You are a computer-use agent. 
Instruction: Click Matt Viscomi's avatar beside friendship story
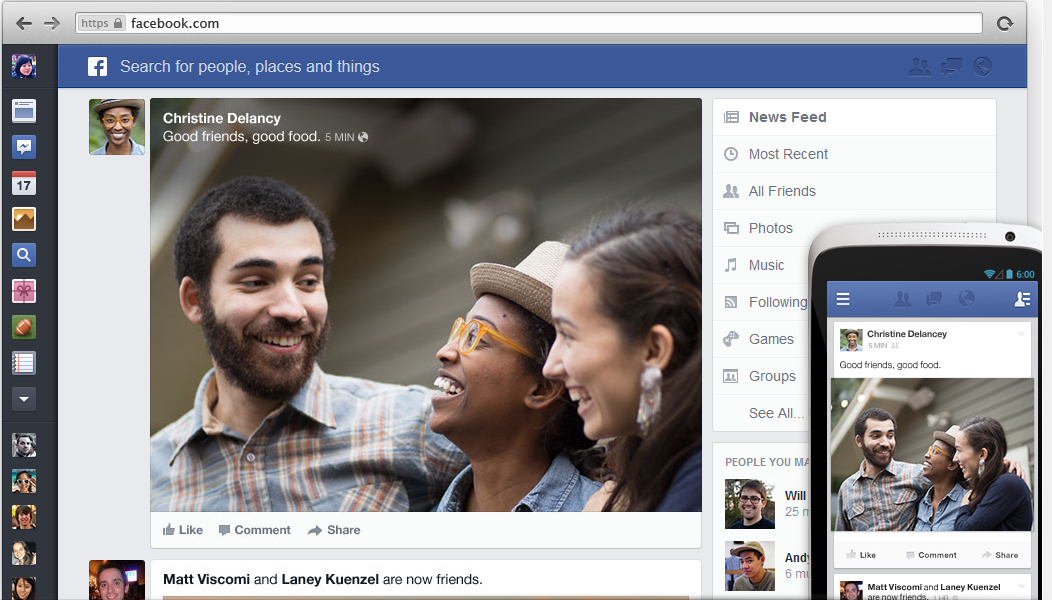[117, 580]
